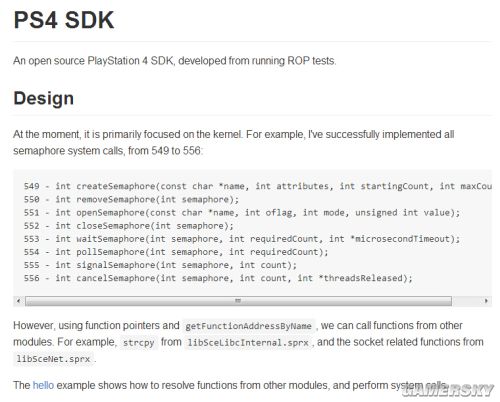
Task: Click the libSceNet.sprx inline code
Action: click(x=53, y=359)
